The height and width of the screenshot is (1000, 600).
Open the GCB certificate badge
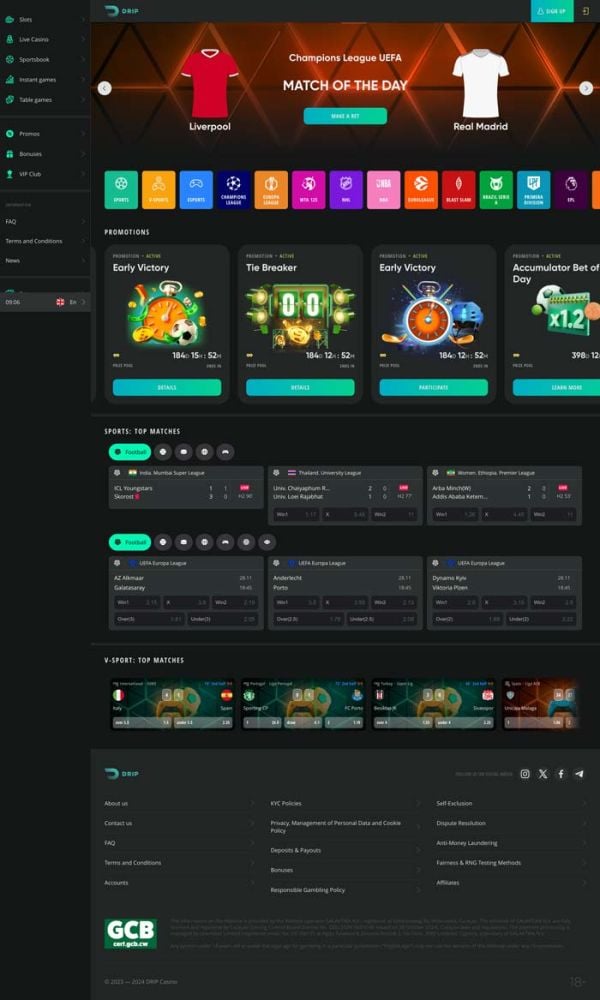[131, 934]
